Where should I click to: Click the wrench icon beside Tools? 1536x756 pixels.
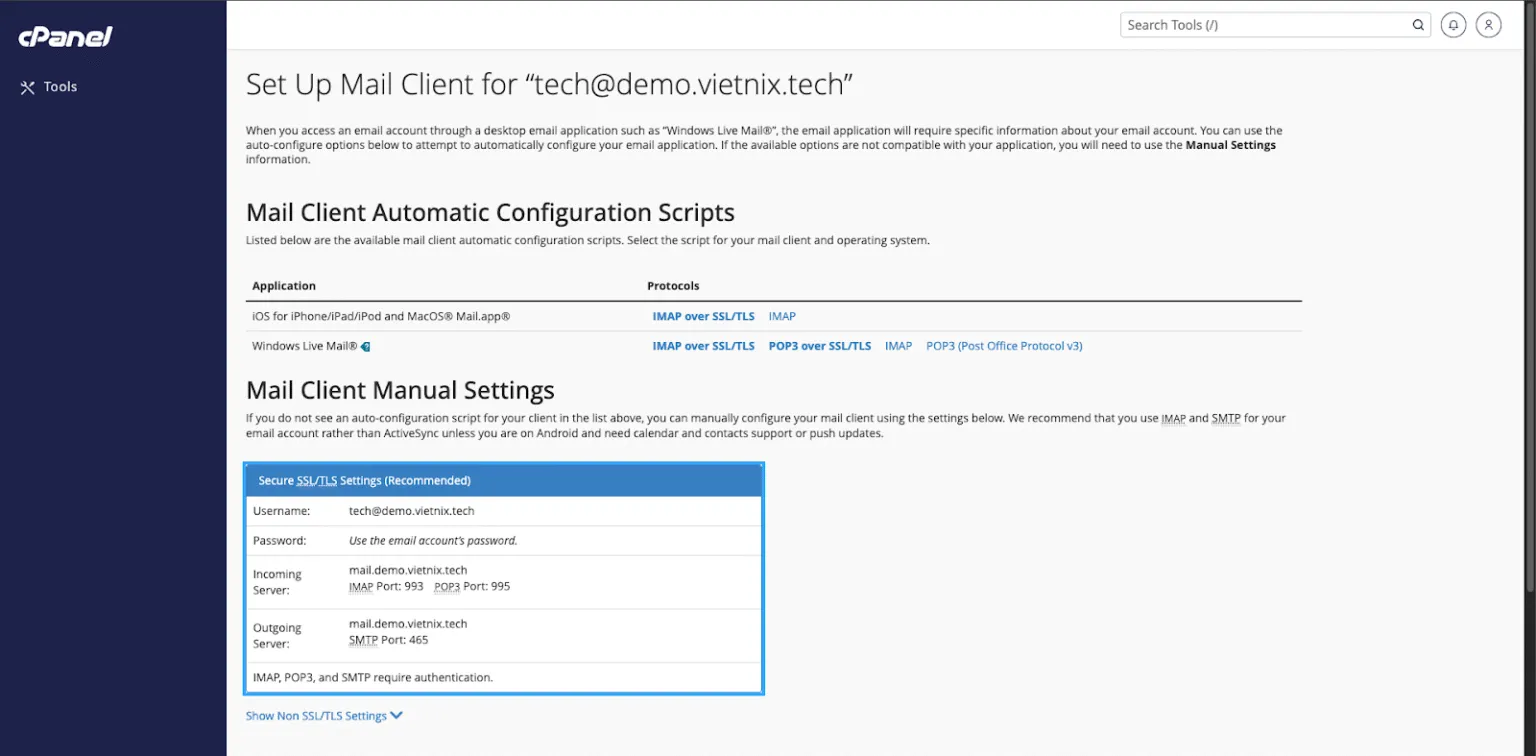tap(28, 87)
